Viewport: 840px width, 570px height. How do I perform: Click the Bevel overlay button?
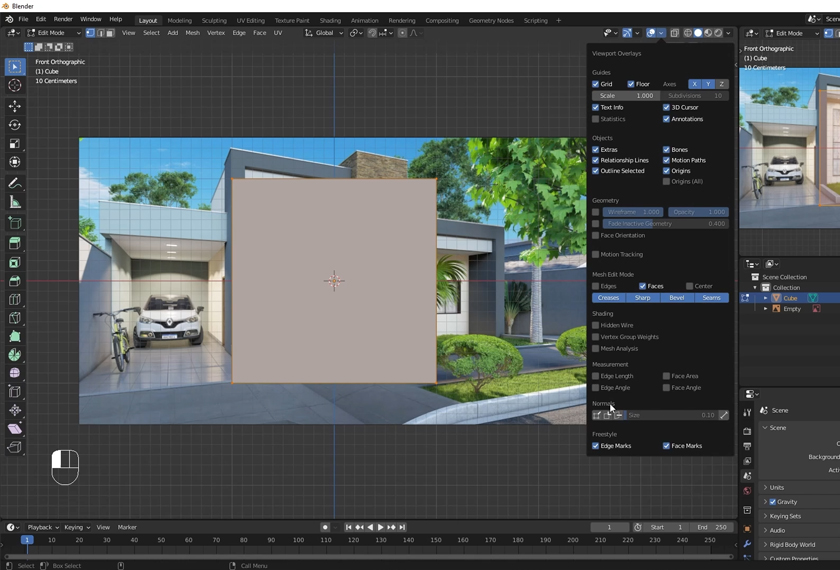[x=677, y=298]
